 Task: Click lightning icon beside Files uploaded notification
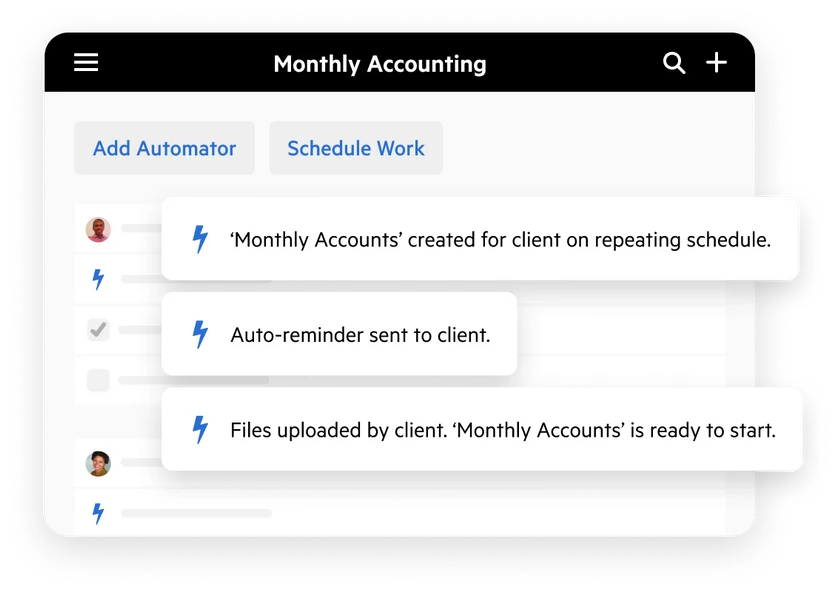click(200, 430)
